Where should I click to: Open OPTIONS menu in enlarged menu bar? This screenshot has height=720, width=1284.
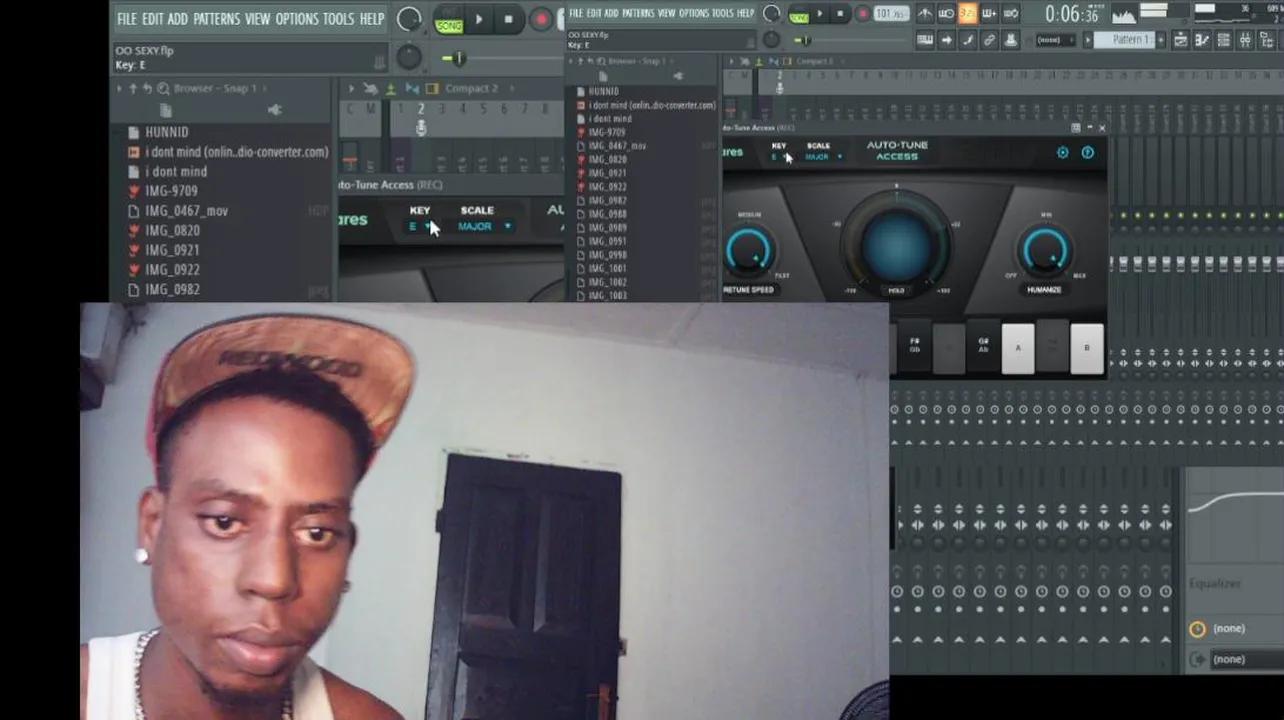point(297,19)
